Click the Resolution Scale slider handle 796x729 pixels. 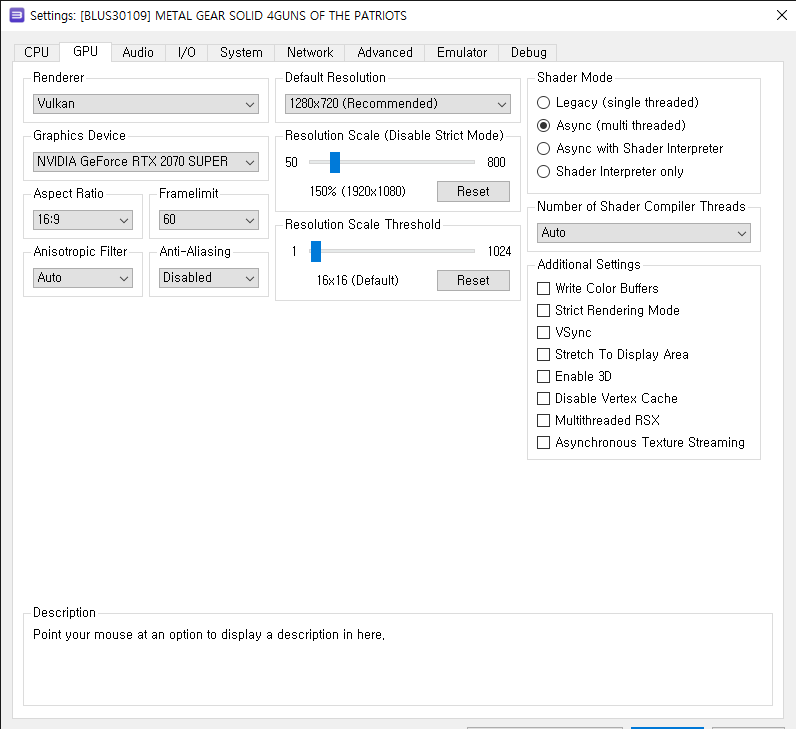click(335, 162)
